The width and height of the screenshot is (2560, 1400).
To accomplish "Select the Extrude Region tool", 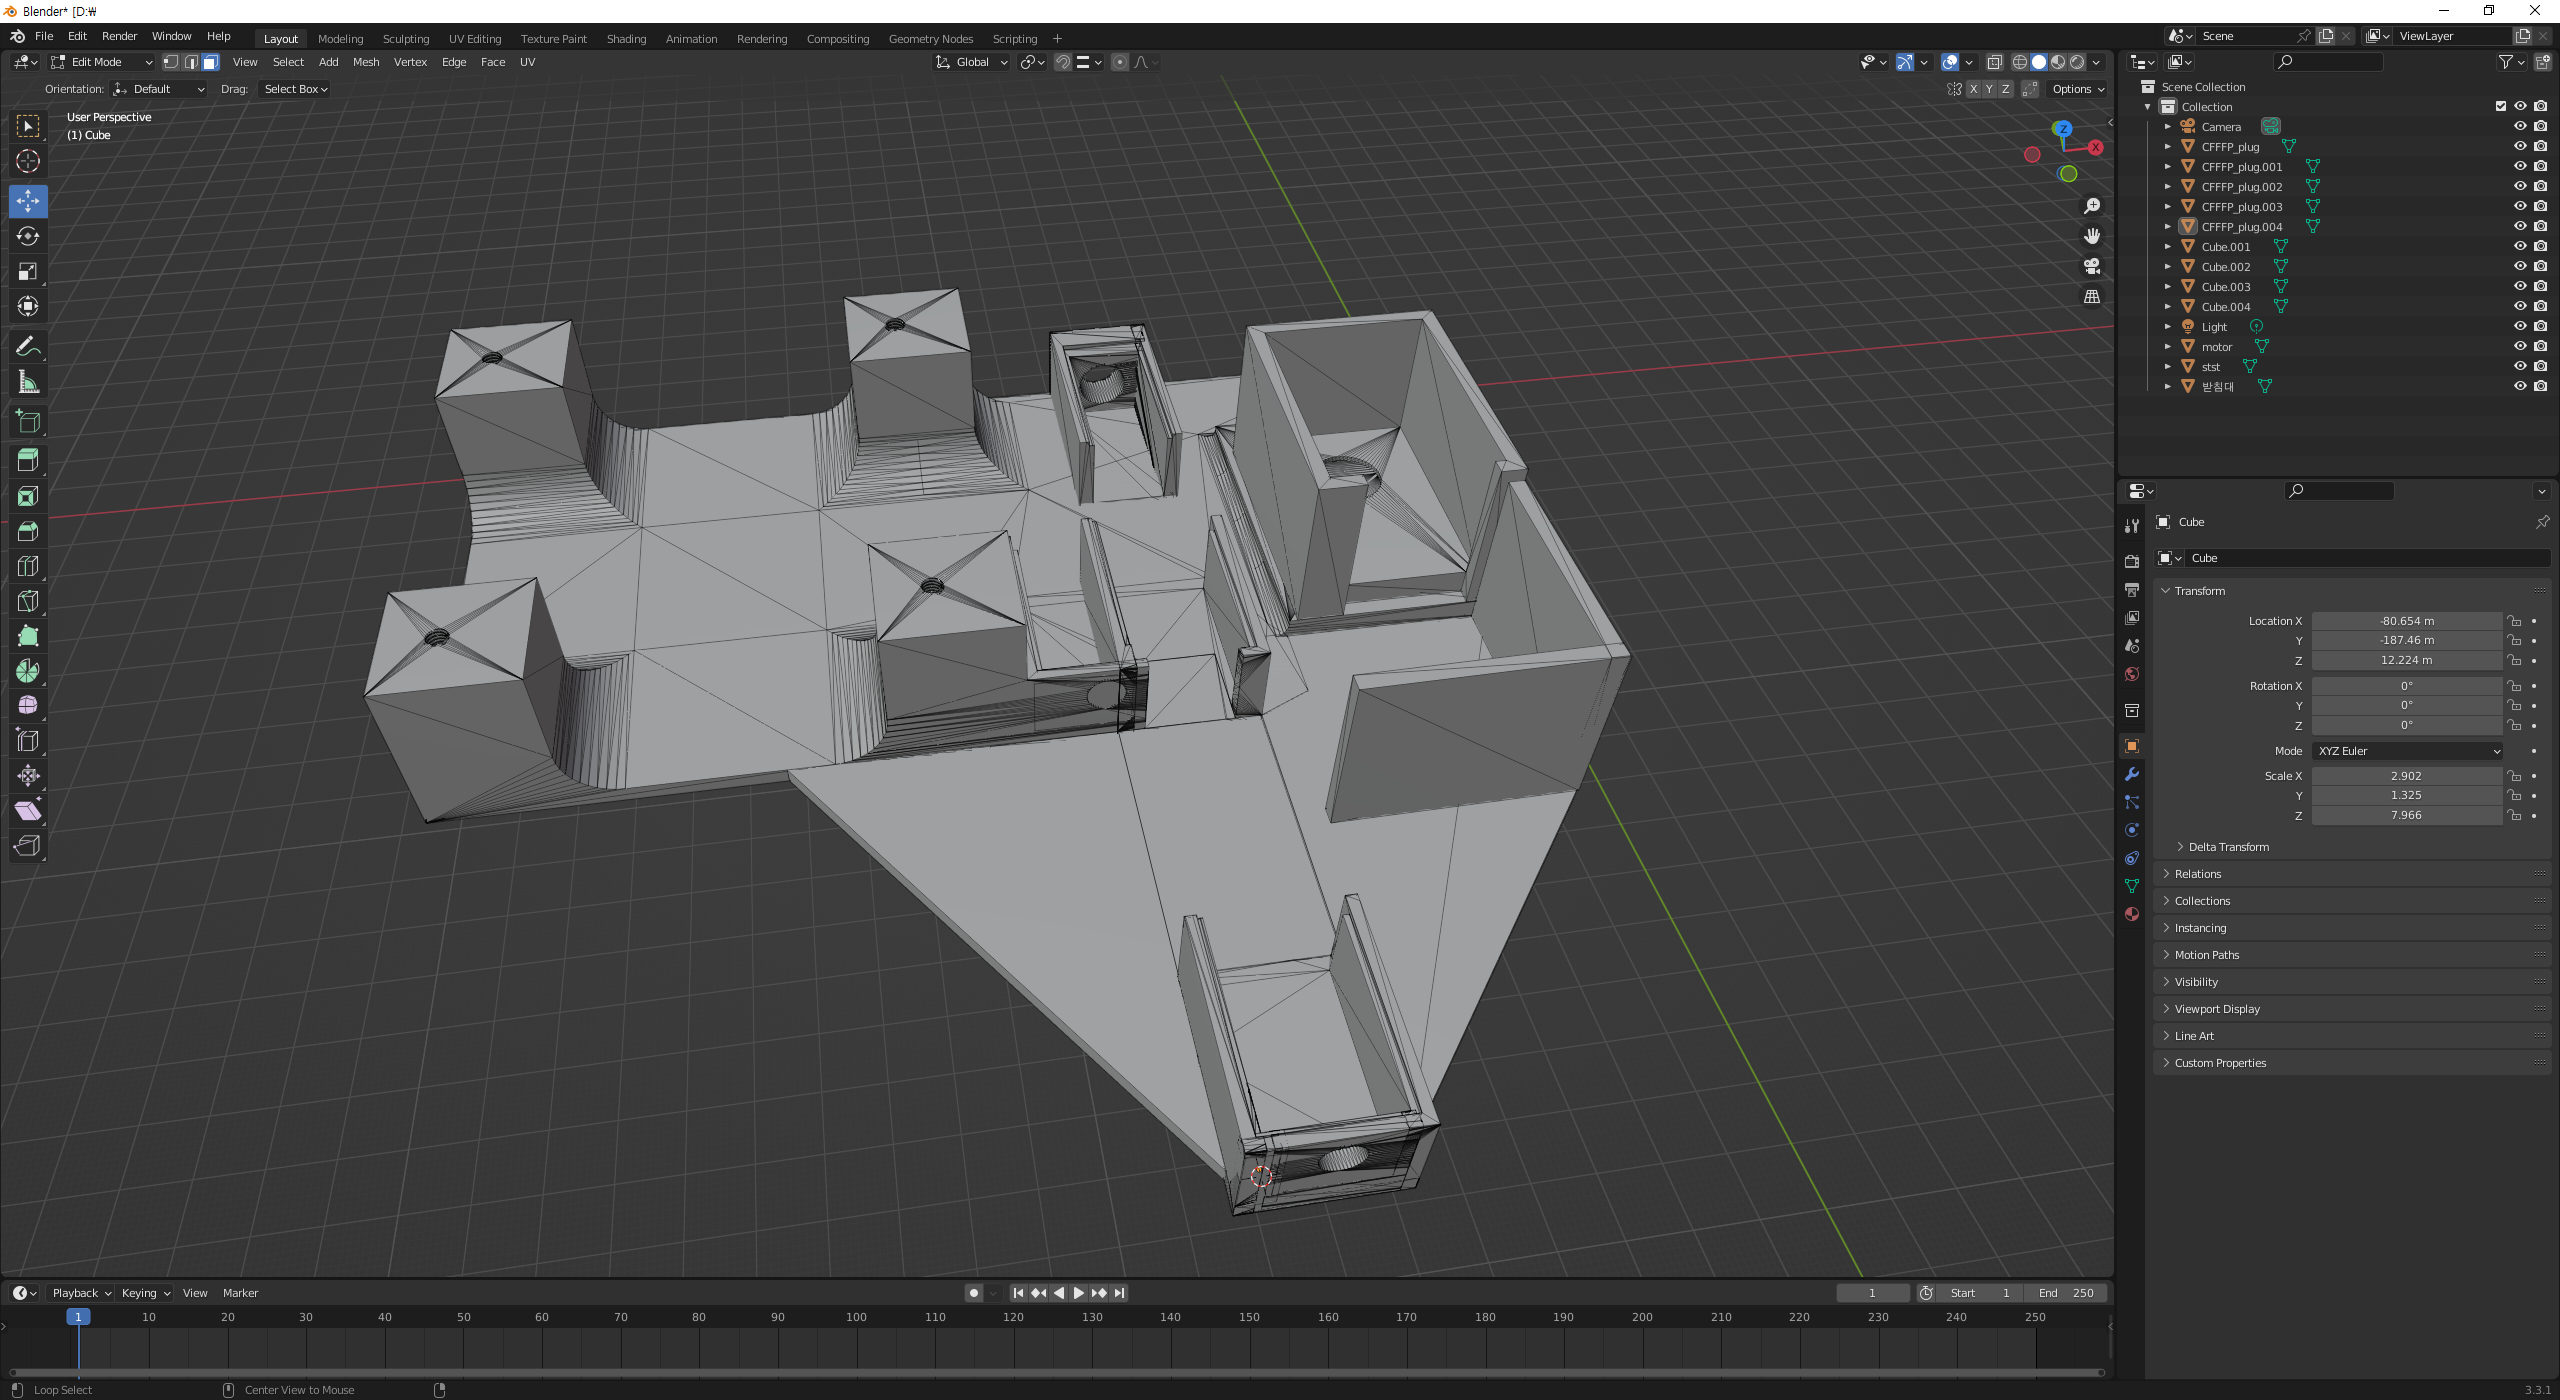I will [28, 460].
